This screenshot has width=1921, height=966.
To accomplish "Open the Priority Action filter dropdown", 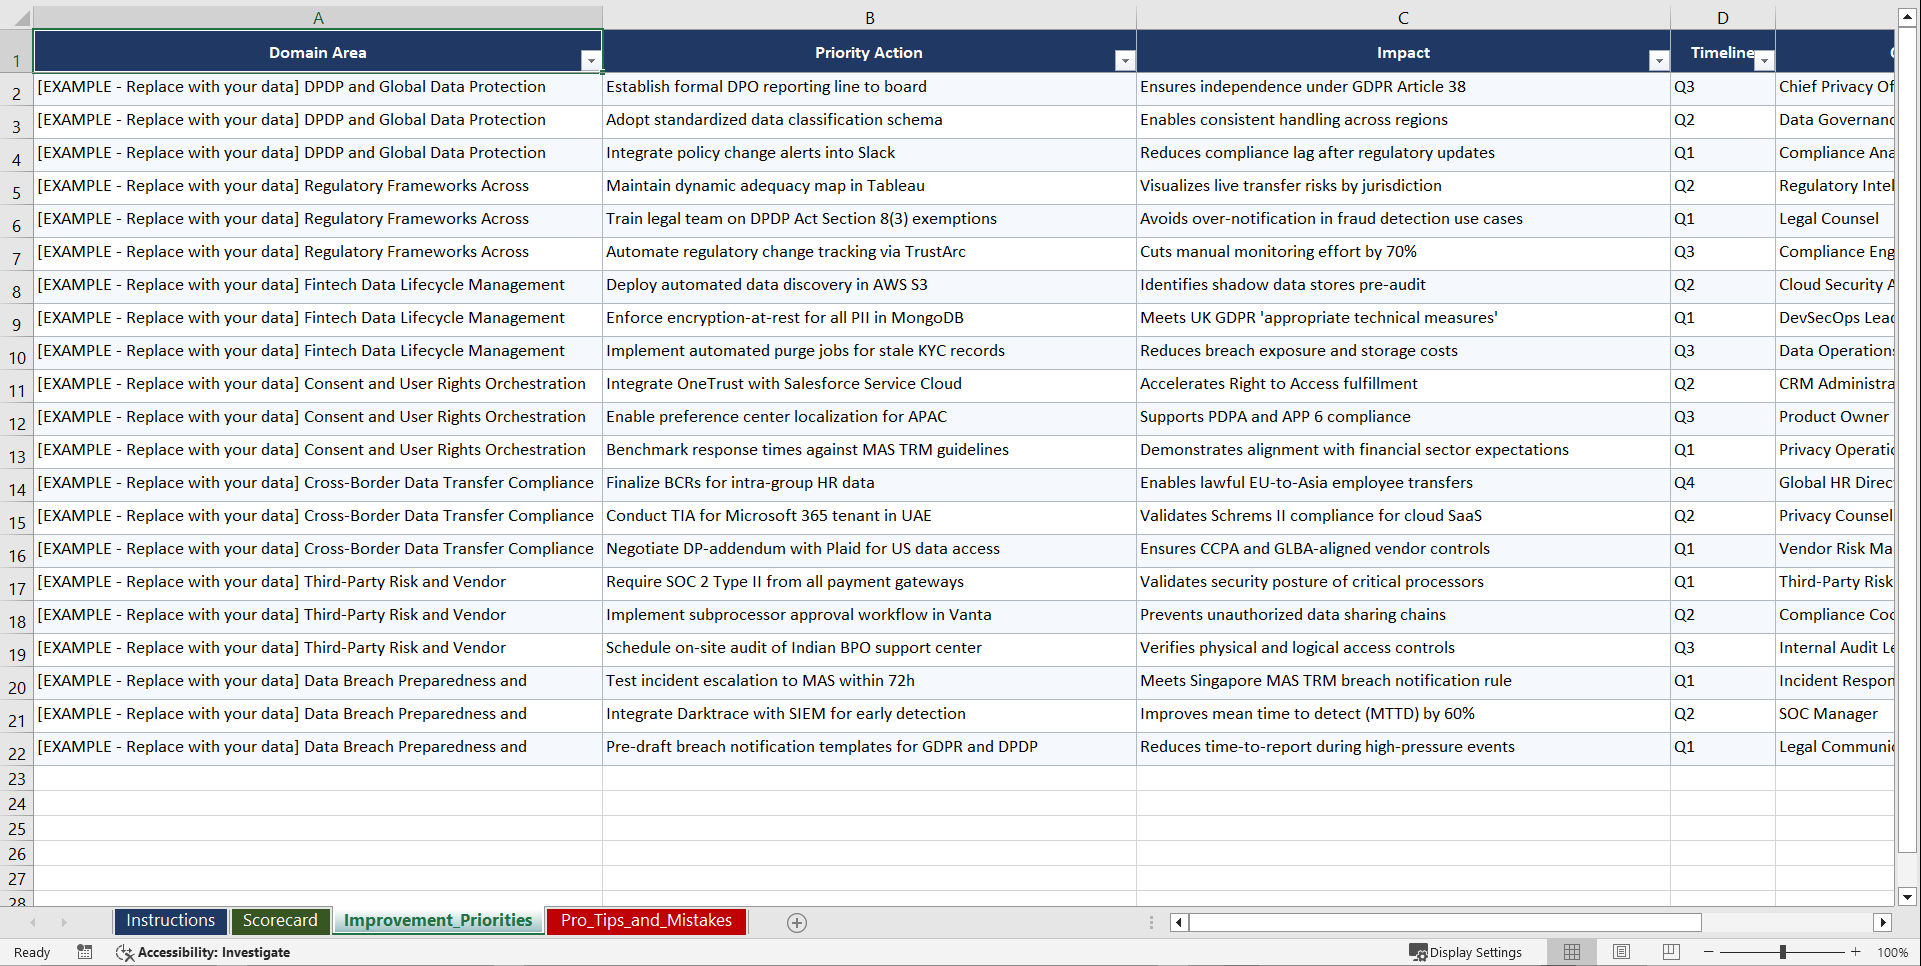I will coord(1125,60).
